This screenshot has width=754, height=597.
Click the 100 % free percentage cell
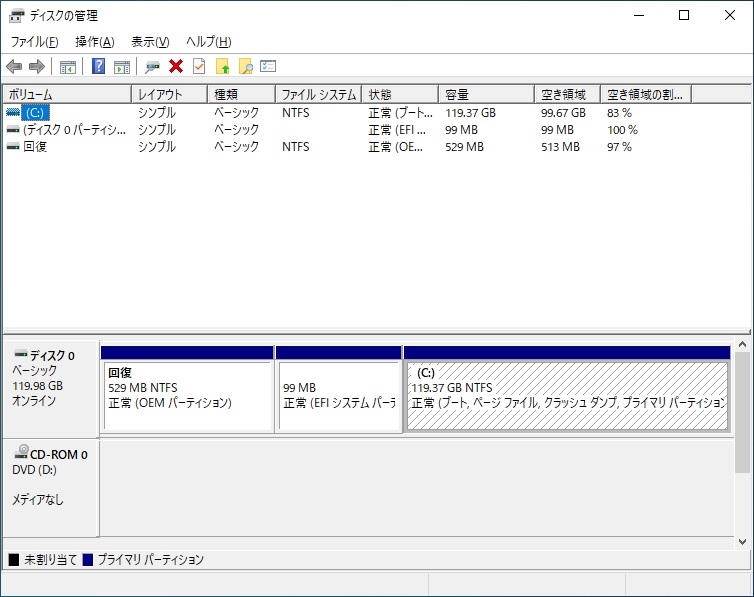pyautogui.click(x=622, y=129)
